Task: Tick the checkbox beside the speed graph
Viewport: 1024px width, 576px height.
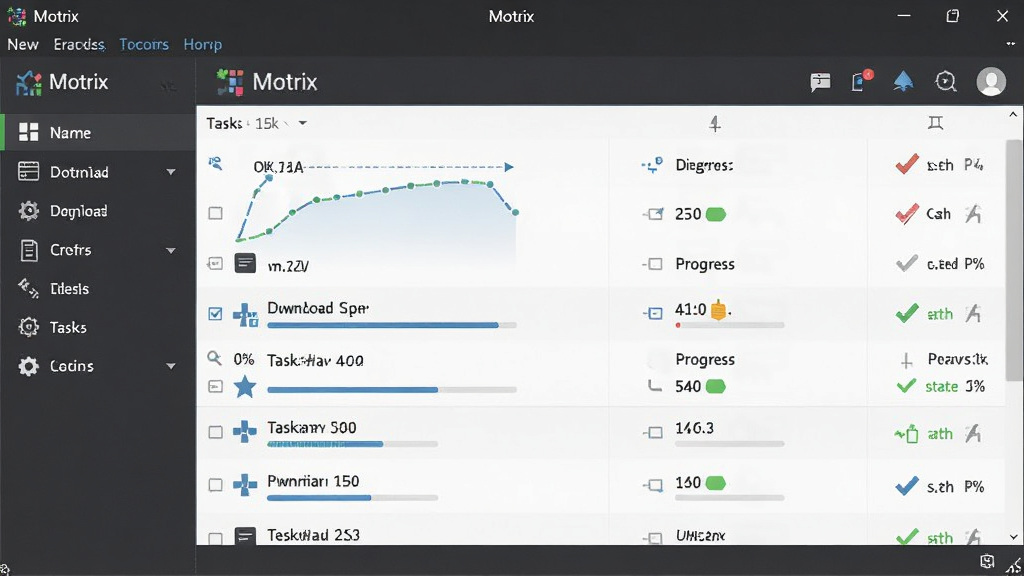Action: tap(215, 214)
